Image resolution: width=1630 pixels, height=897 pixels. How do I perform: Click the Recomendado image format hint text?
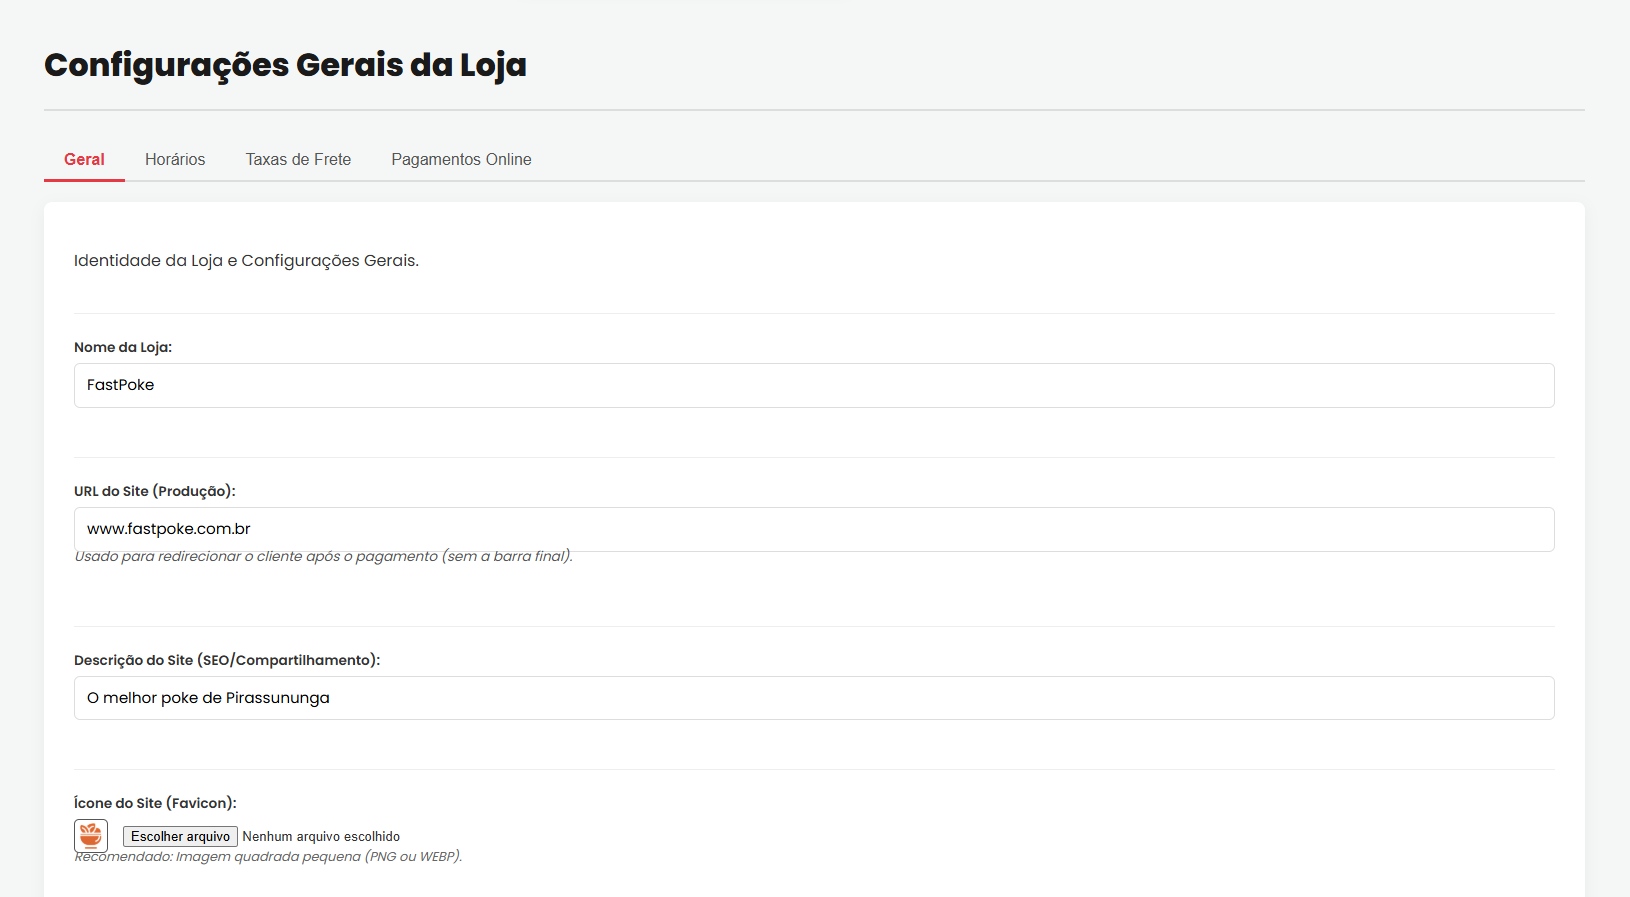pyautogui.click(x=268, y=857)
